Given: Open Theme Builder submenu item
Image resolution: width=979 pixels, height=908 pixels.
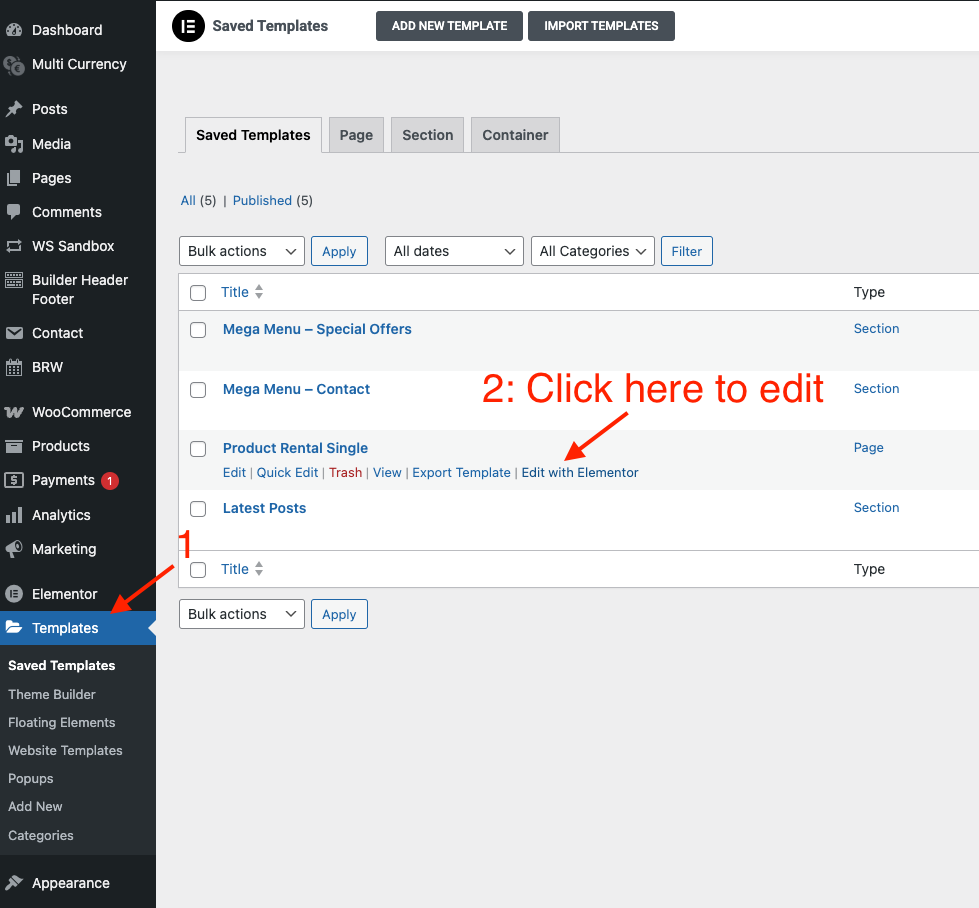Looking at the screenshot, I should point(52,694).
